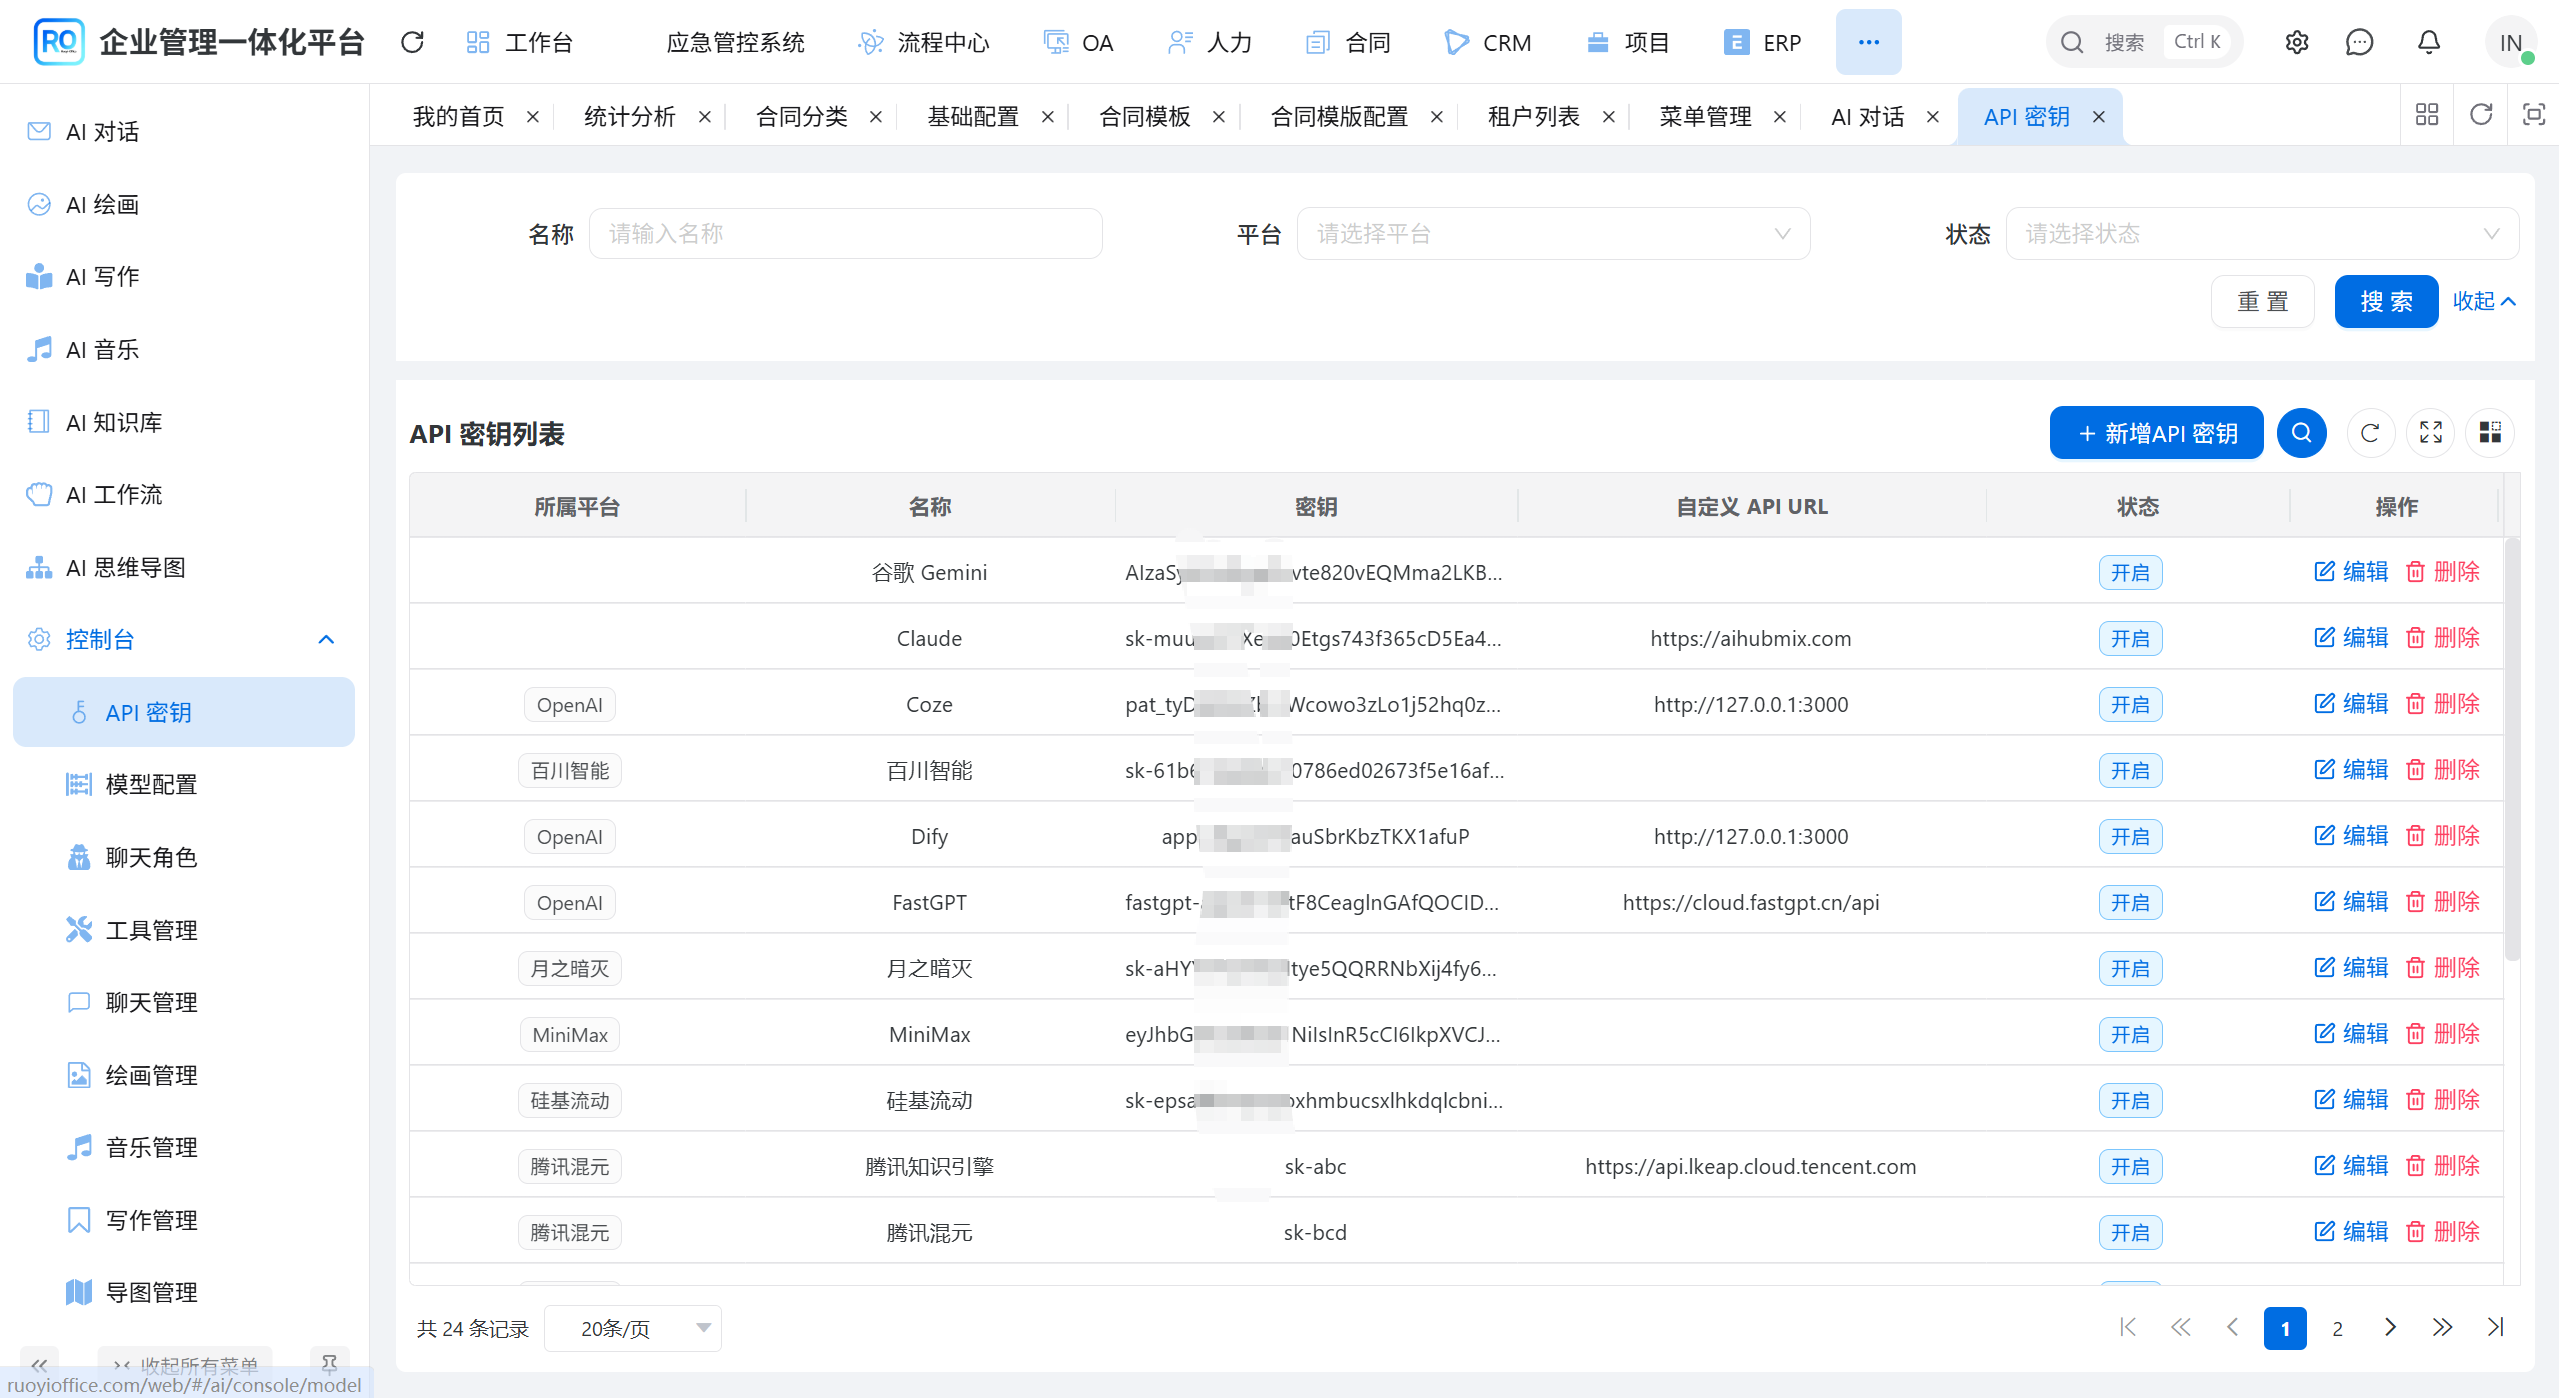Viewport: 2559px width, 1398px height.
Task: Open the ERP top menu
Action: point(1763,42)
